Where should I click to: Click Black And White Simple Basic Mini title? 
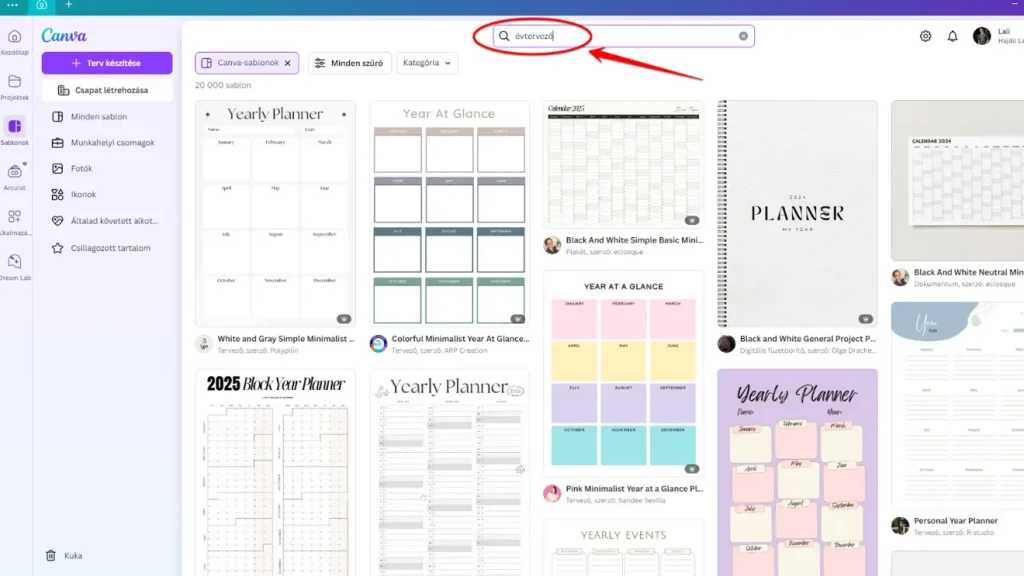point(634,240)
